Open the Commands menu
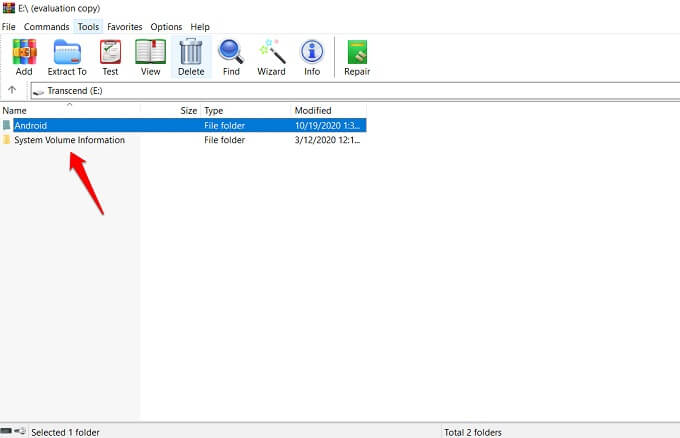 point(47,26)
